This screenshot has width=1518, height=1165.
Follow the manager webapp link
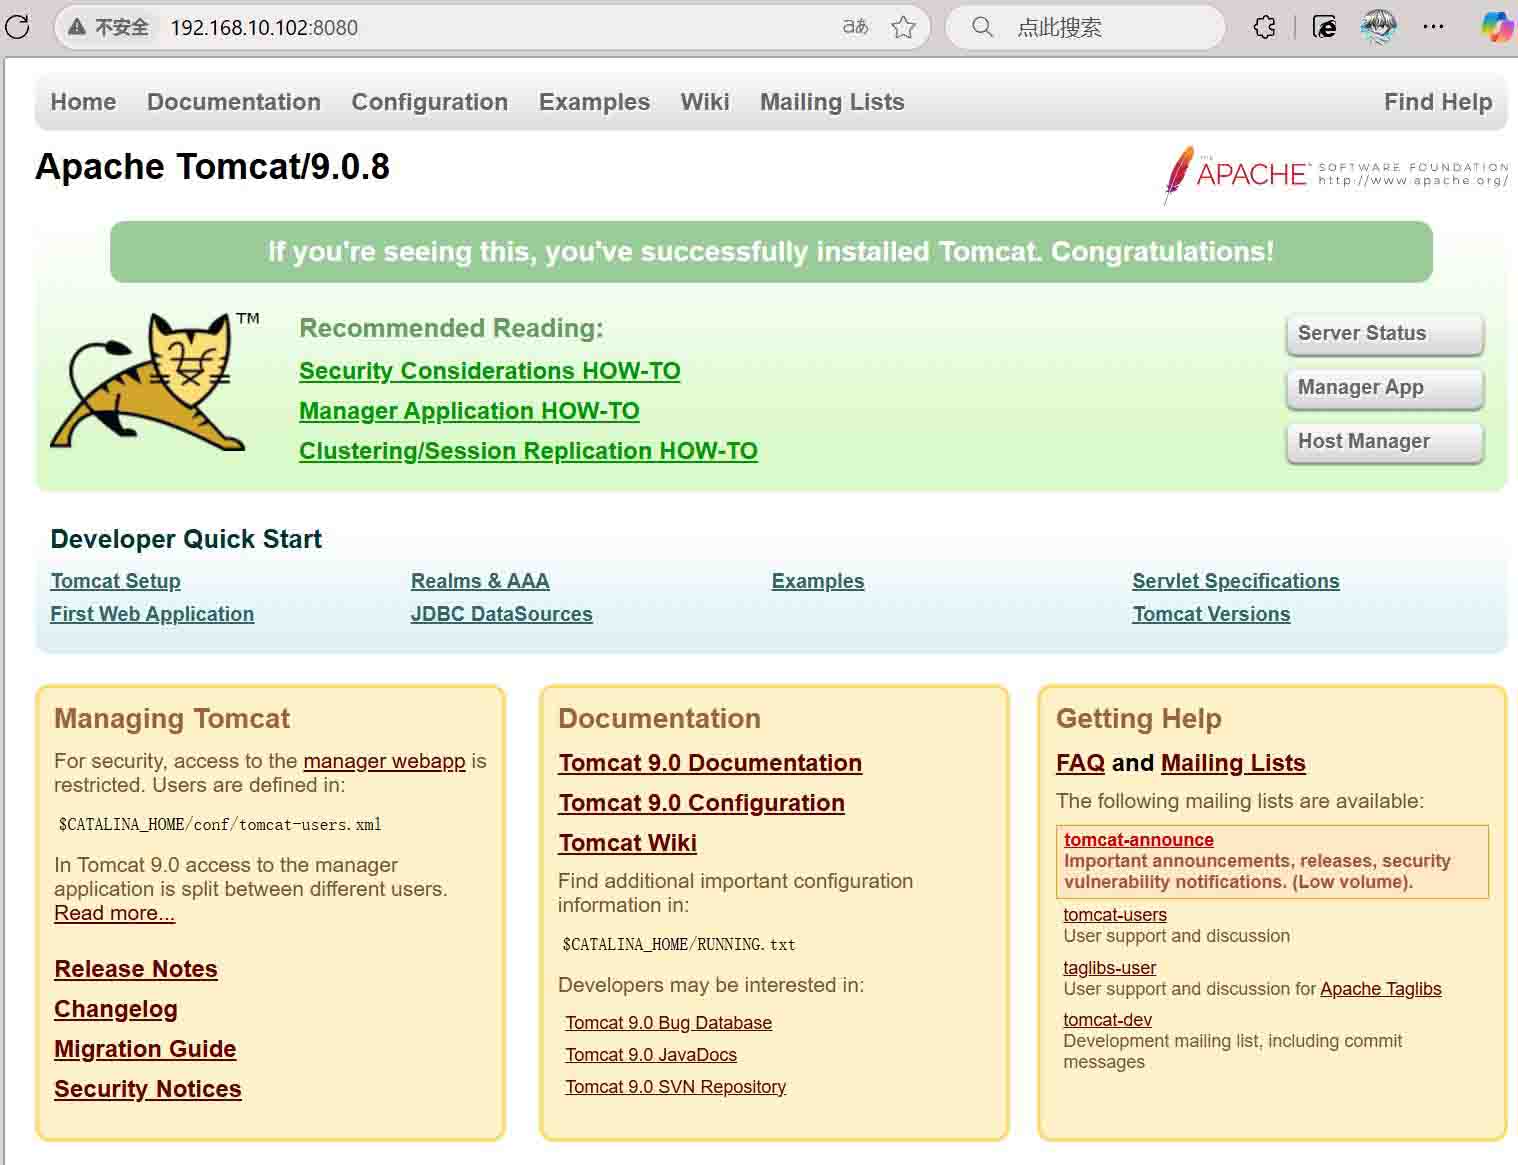coord(384,761)
